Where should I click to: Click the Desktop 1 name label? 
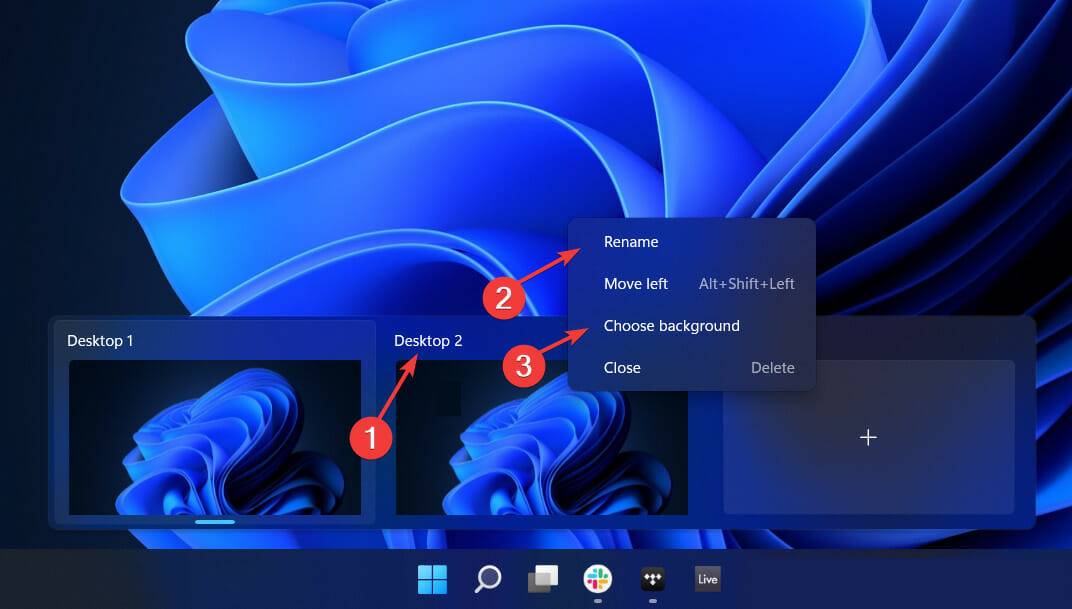click(100, 341)
